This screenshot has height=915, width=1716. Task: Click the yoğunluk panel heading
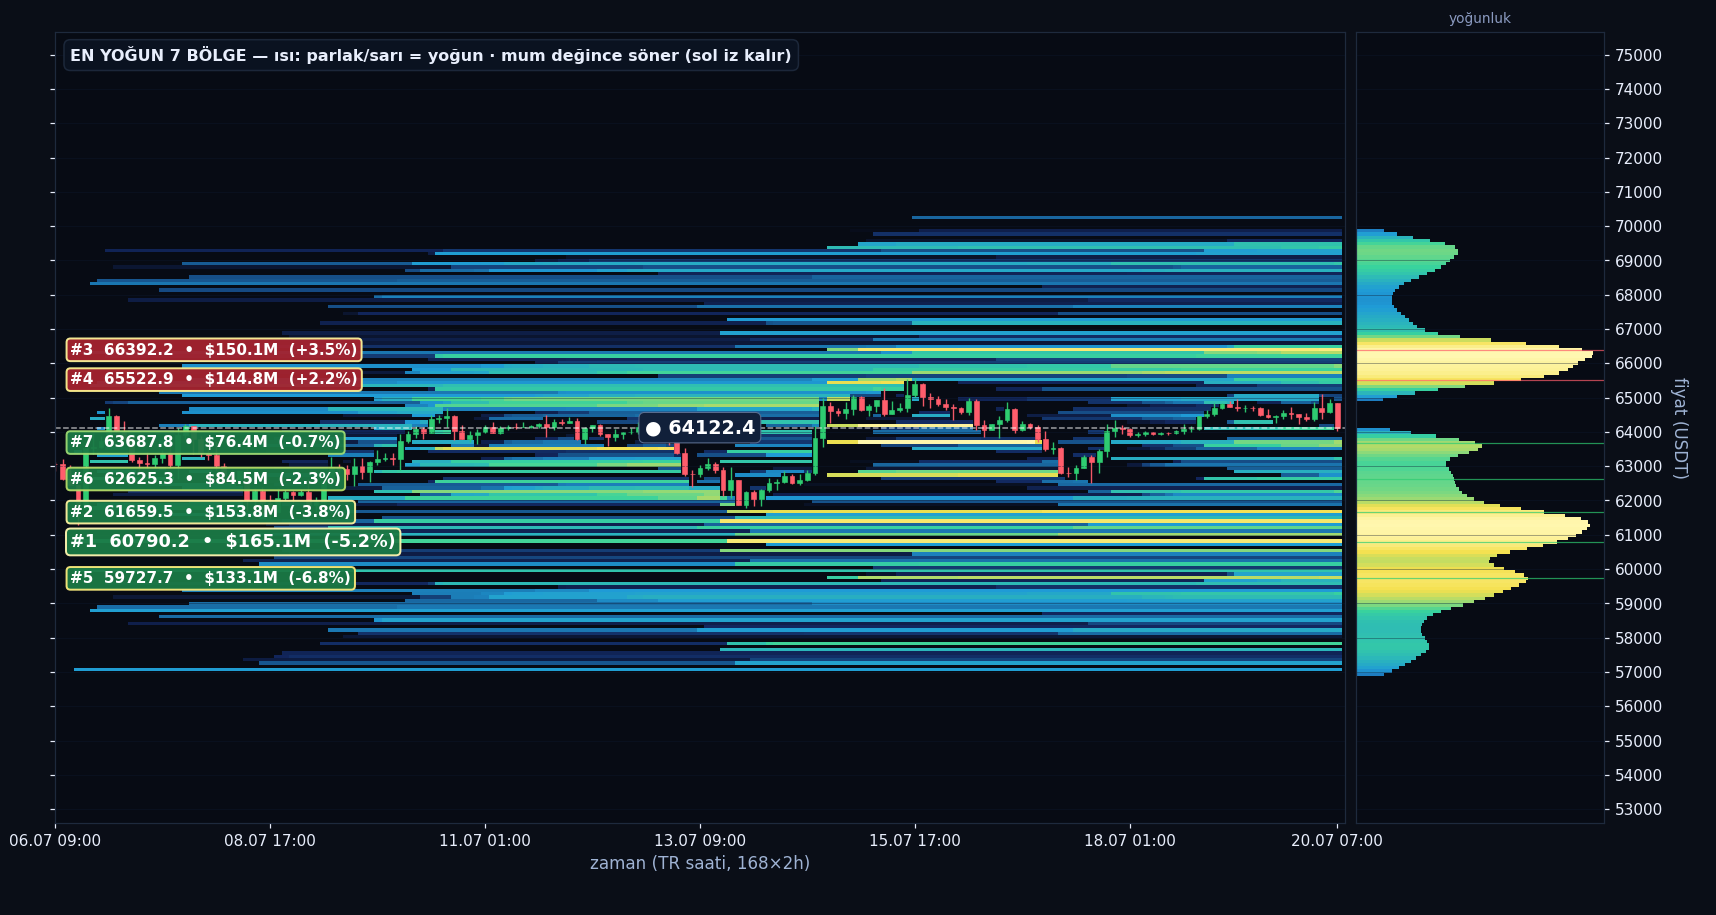point(1479,18)
